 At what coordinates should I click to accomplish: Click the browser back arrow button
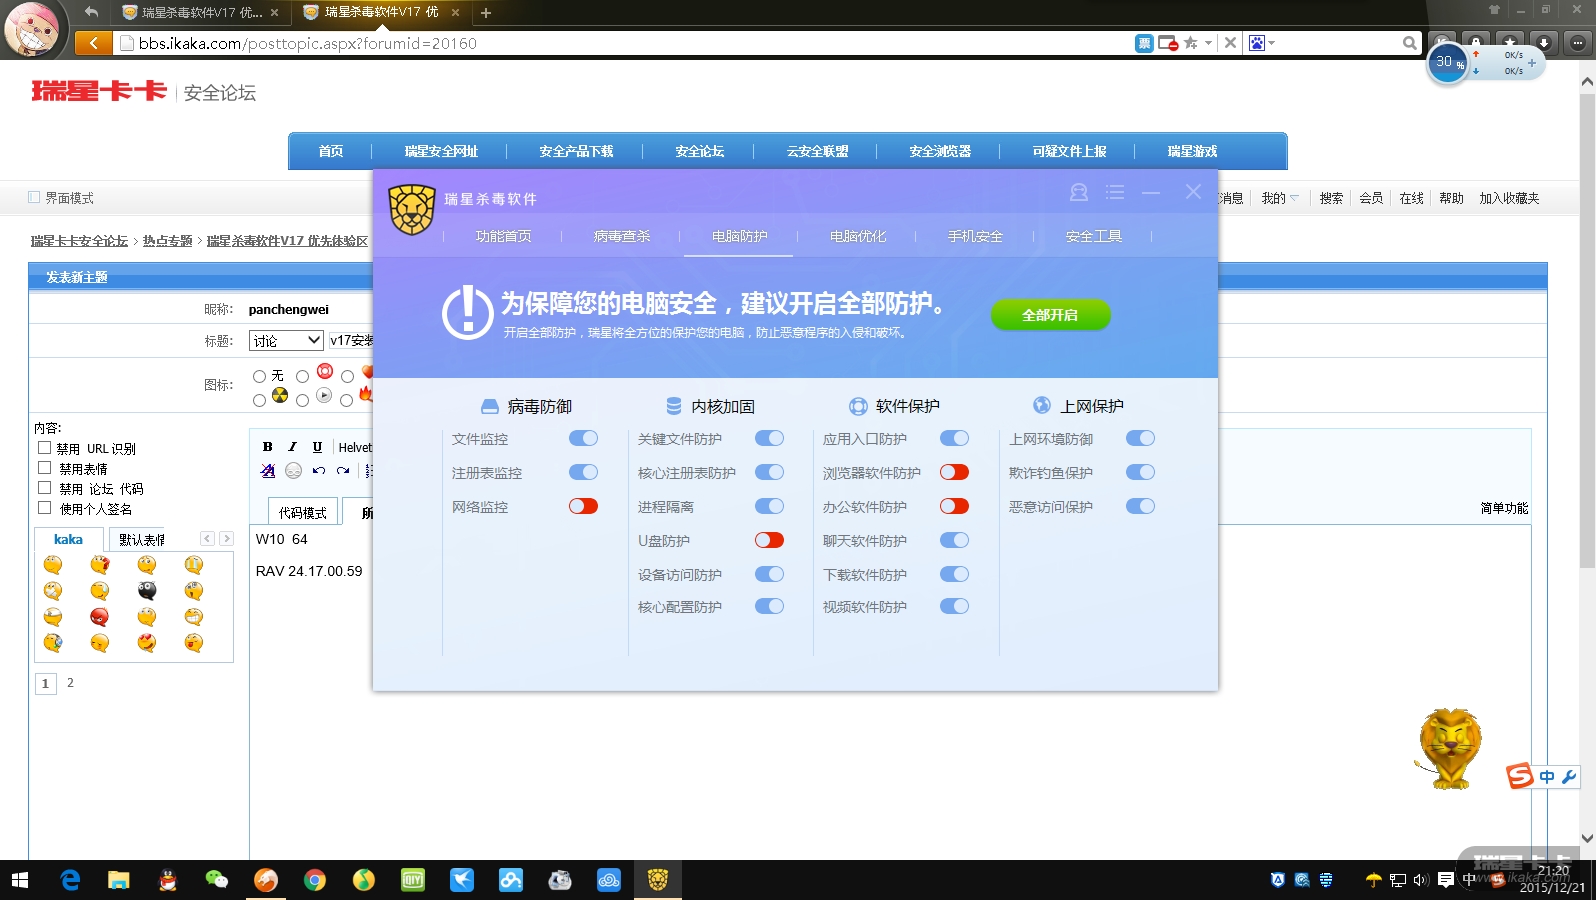coord(93,43)
